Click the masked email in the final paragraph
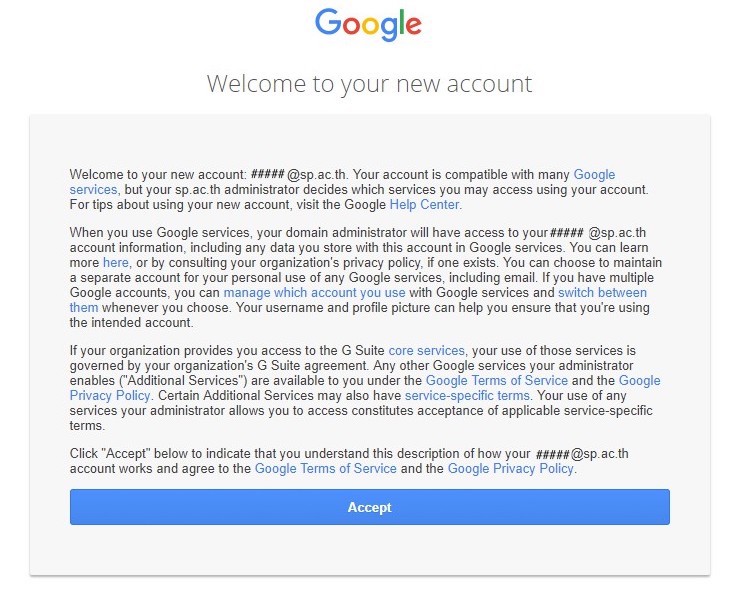This screenshot has width=743, height=592. (582, 454)
